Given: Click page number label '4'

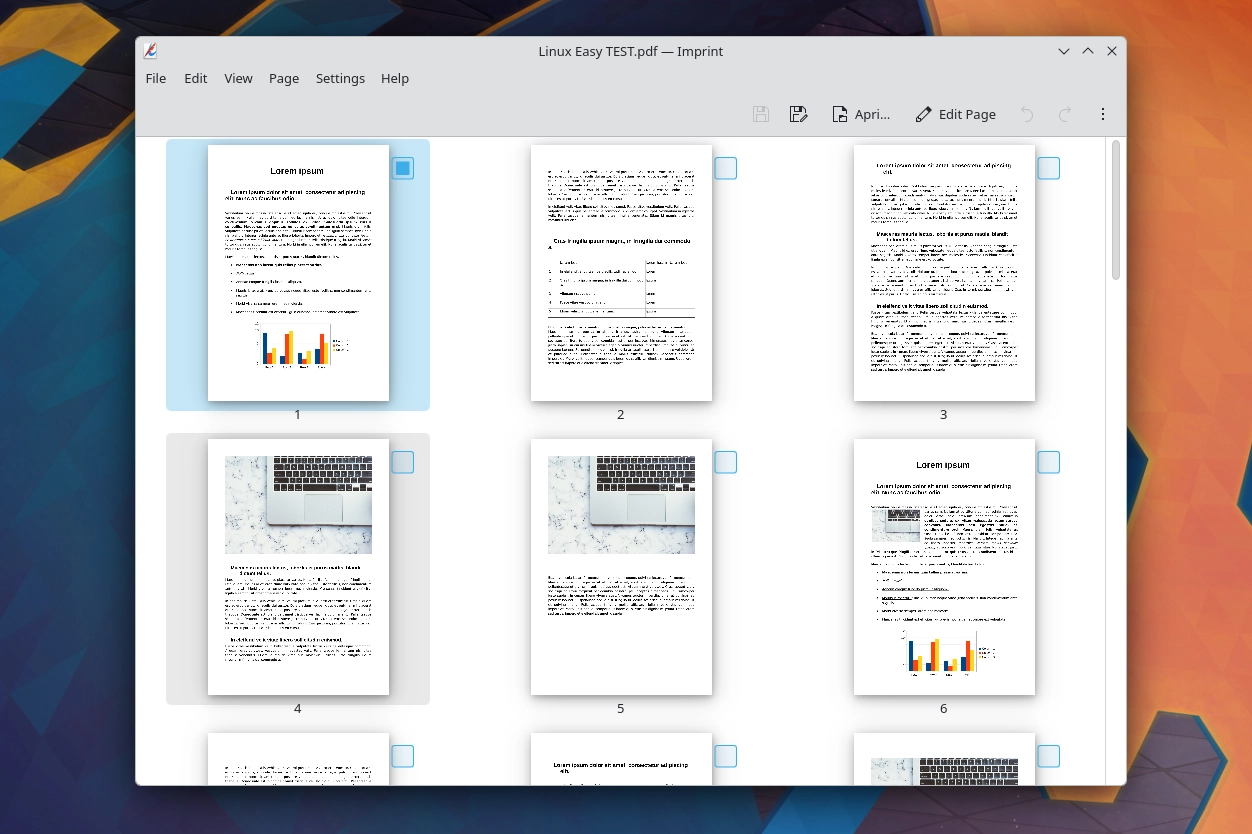Looking at the screenshot, I should click(298, 708).
